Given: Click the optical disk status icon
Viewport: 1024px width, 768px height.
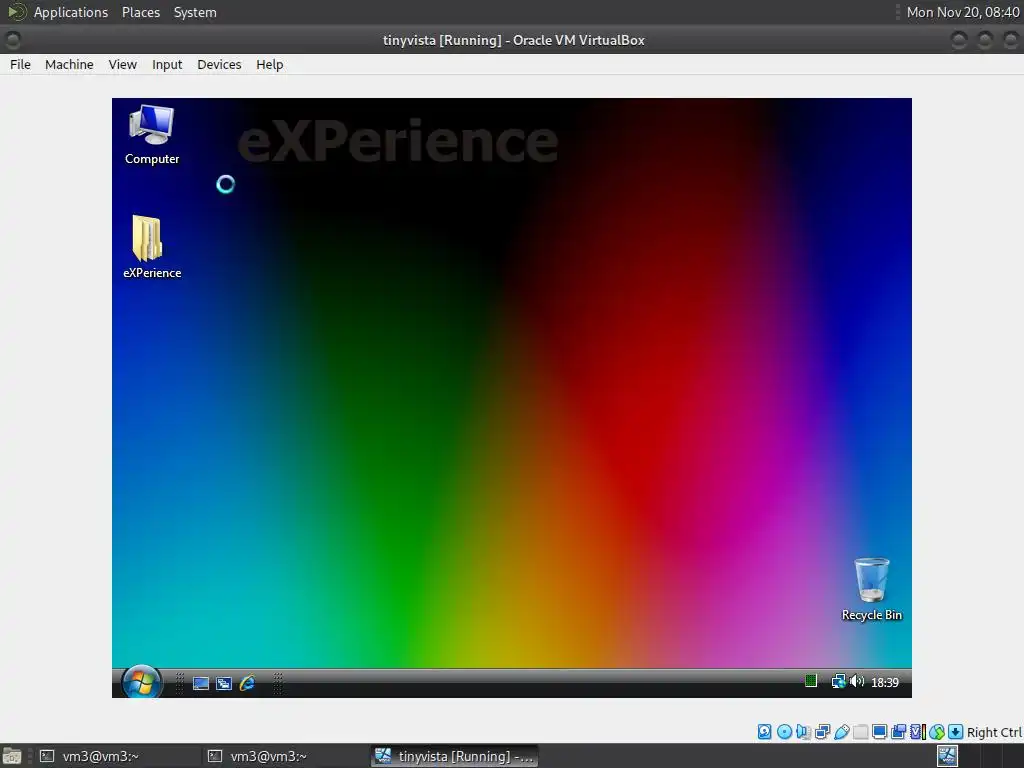Looking at the screenshot, I should click(784, 732).
